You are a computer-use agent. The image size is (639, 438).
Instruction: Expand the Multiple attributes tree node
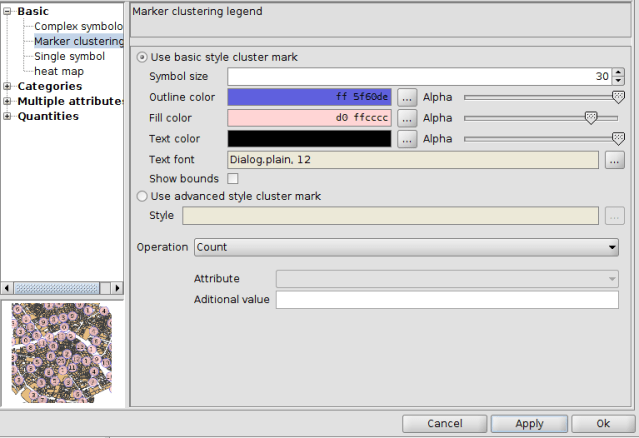8,101
